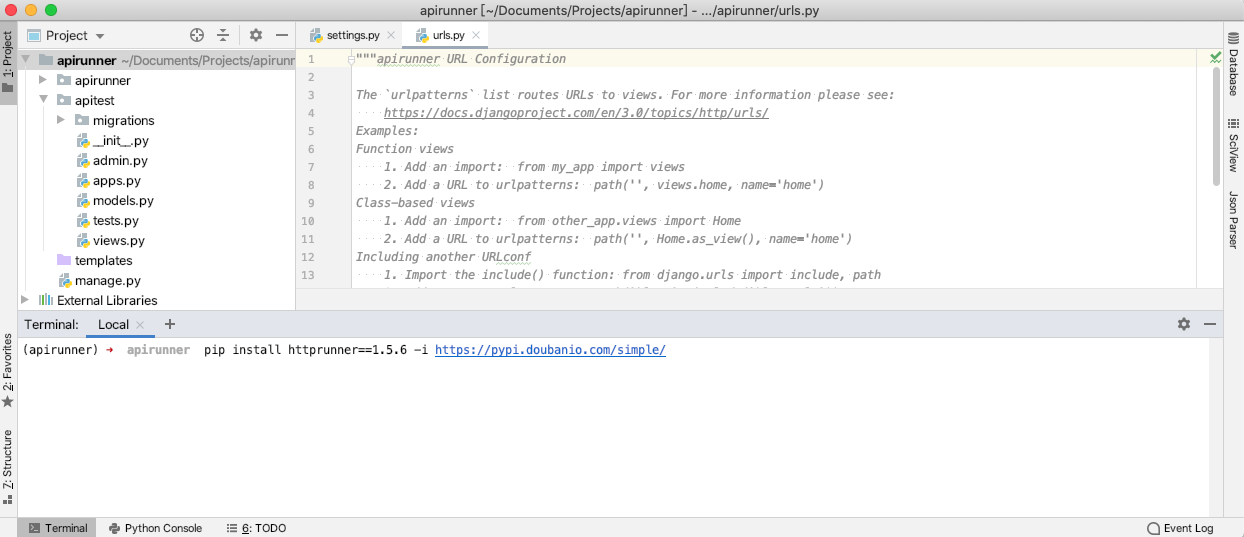1244x537 pixels.
Task: Toggle the 1: Project side tab
Action: pyautogui.click(x=8, y=62)
